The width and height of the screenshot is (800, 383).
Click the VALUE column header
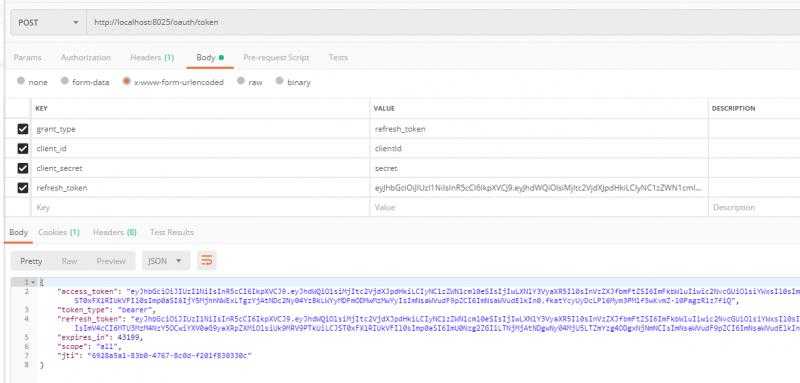384,109
